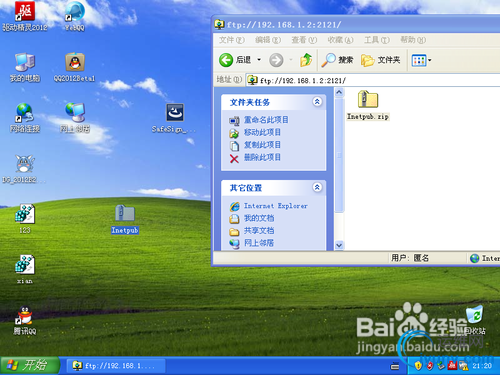Screen dimensions: 500x375
Task: Click the forward arrow toolbar button
Action: 276,60
